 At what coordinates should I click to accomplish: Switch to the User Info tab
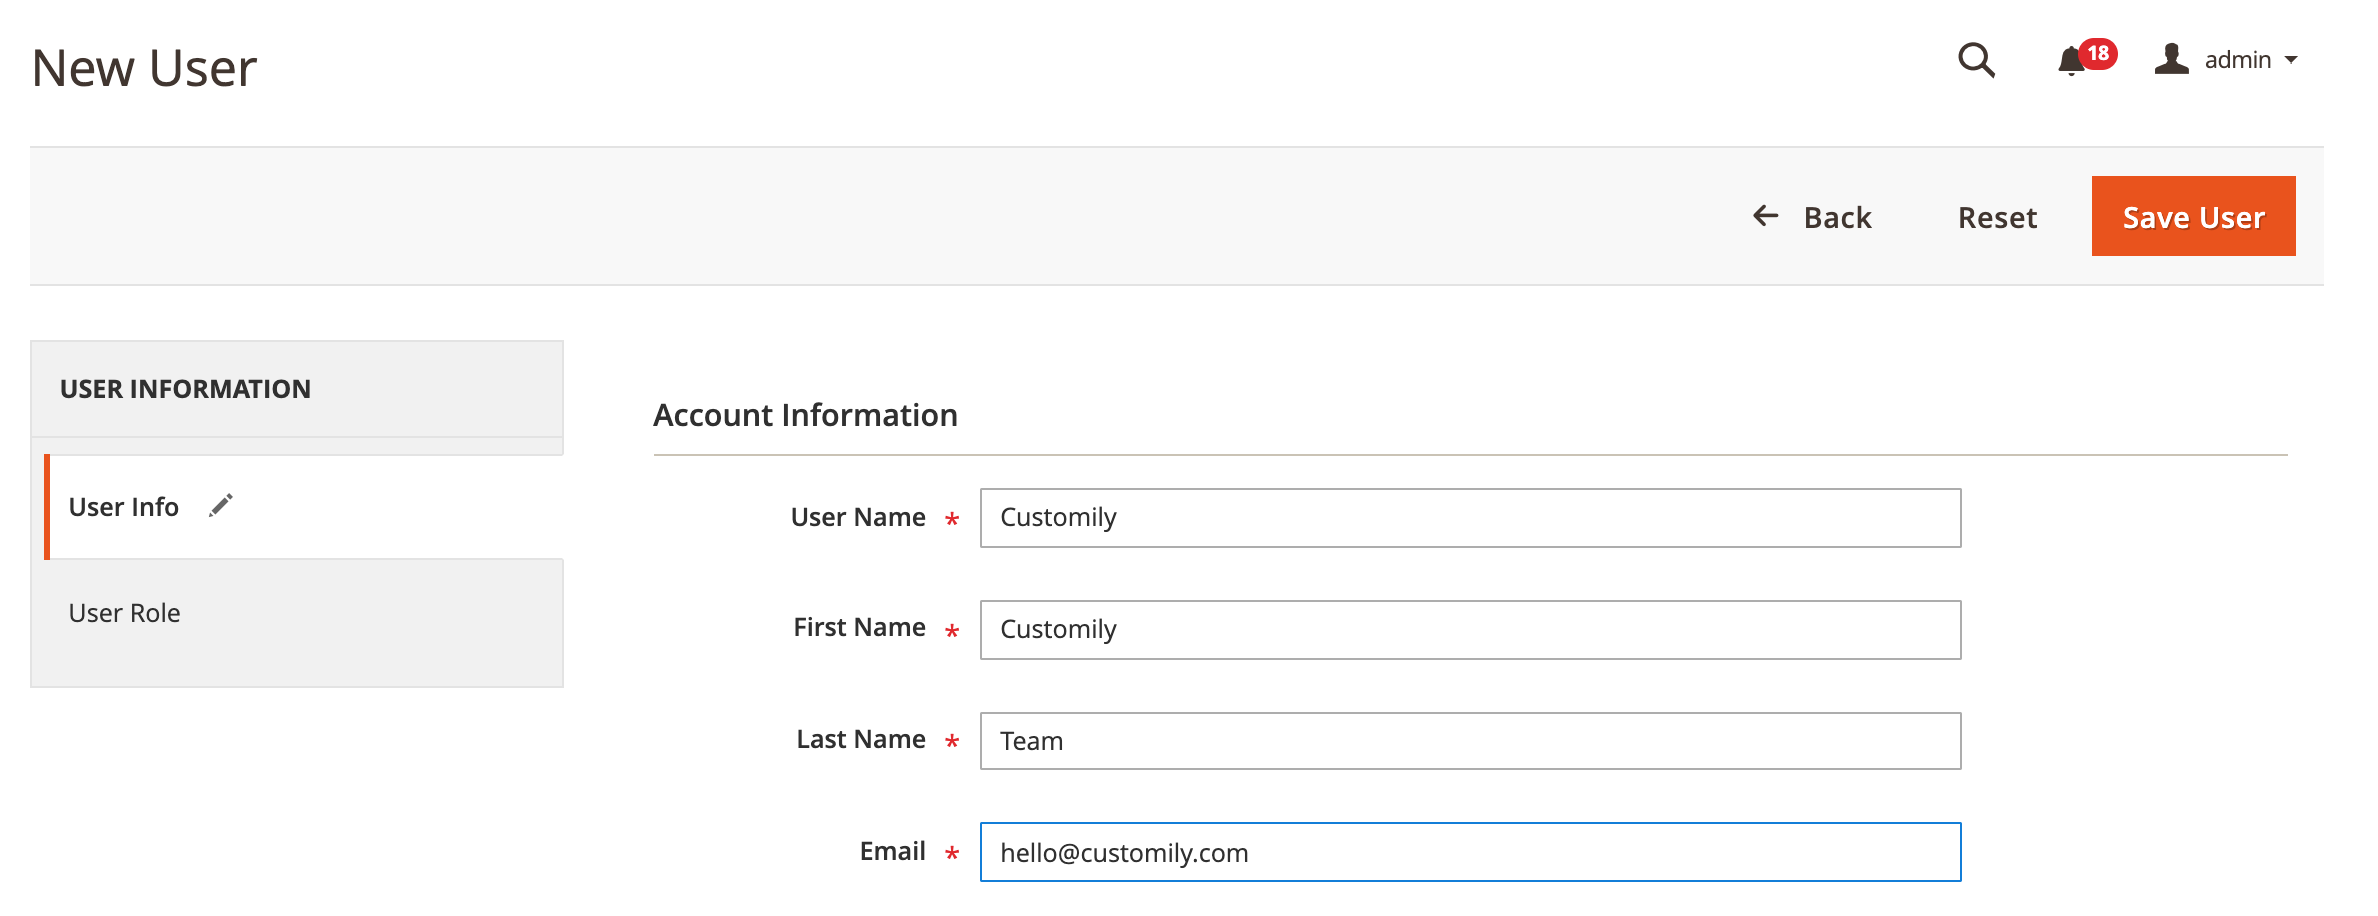click(124, 507)
